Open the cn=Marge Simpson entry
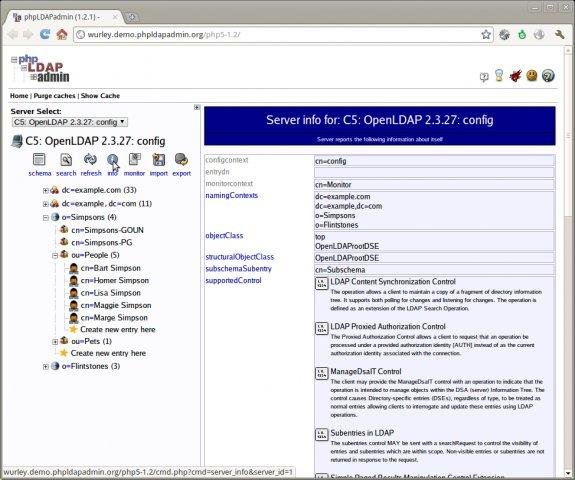This screenshot has width=575, height=480. click(114, 318)
